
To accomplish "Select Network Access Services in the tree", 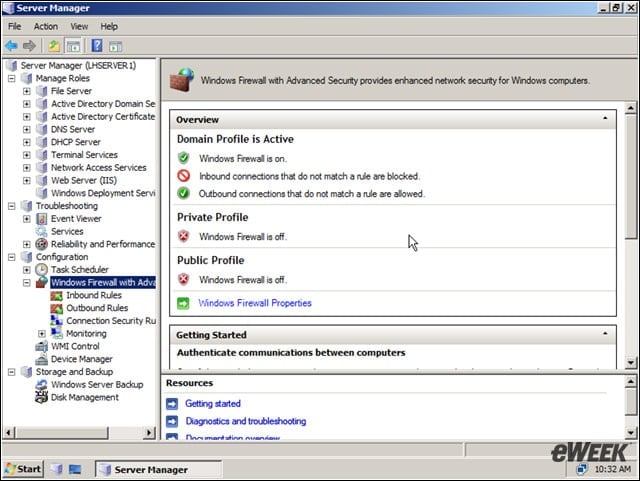I will (98, 167).
